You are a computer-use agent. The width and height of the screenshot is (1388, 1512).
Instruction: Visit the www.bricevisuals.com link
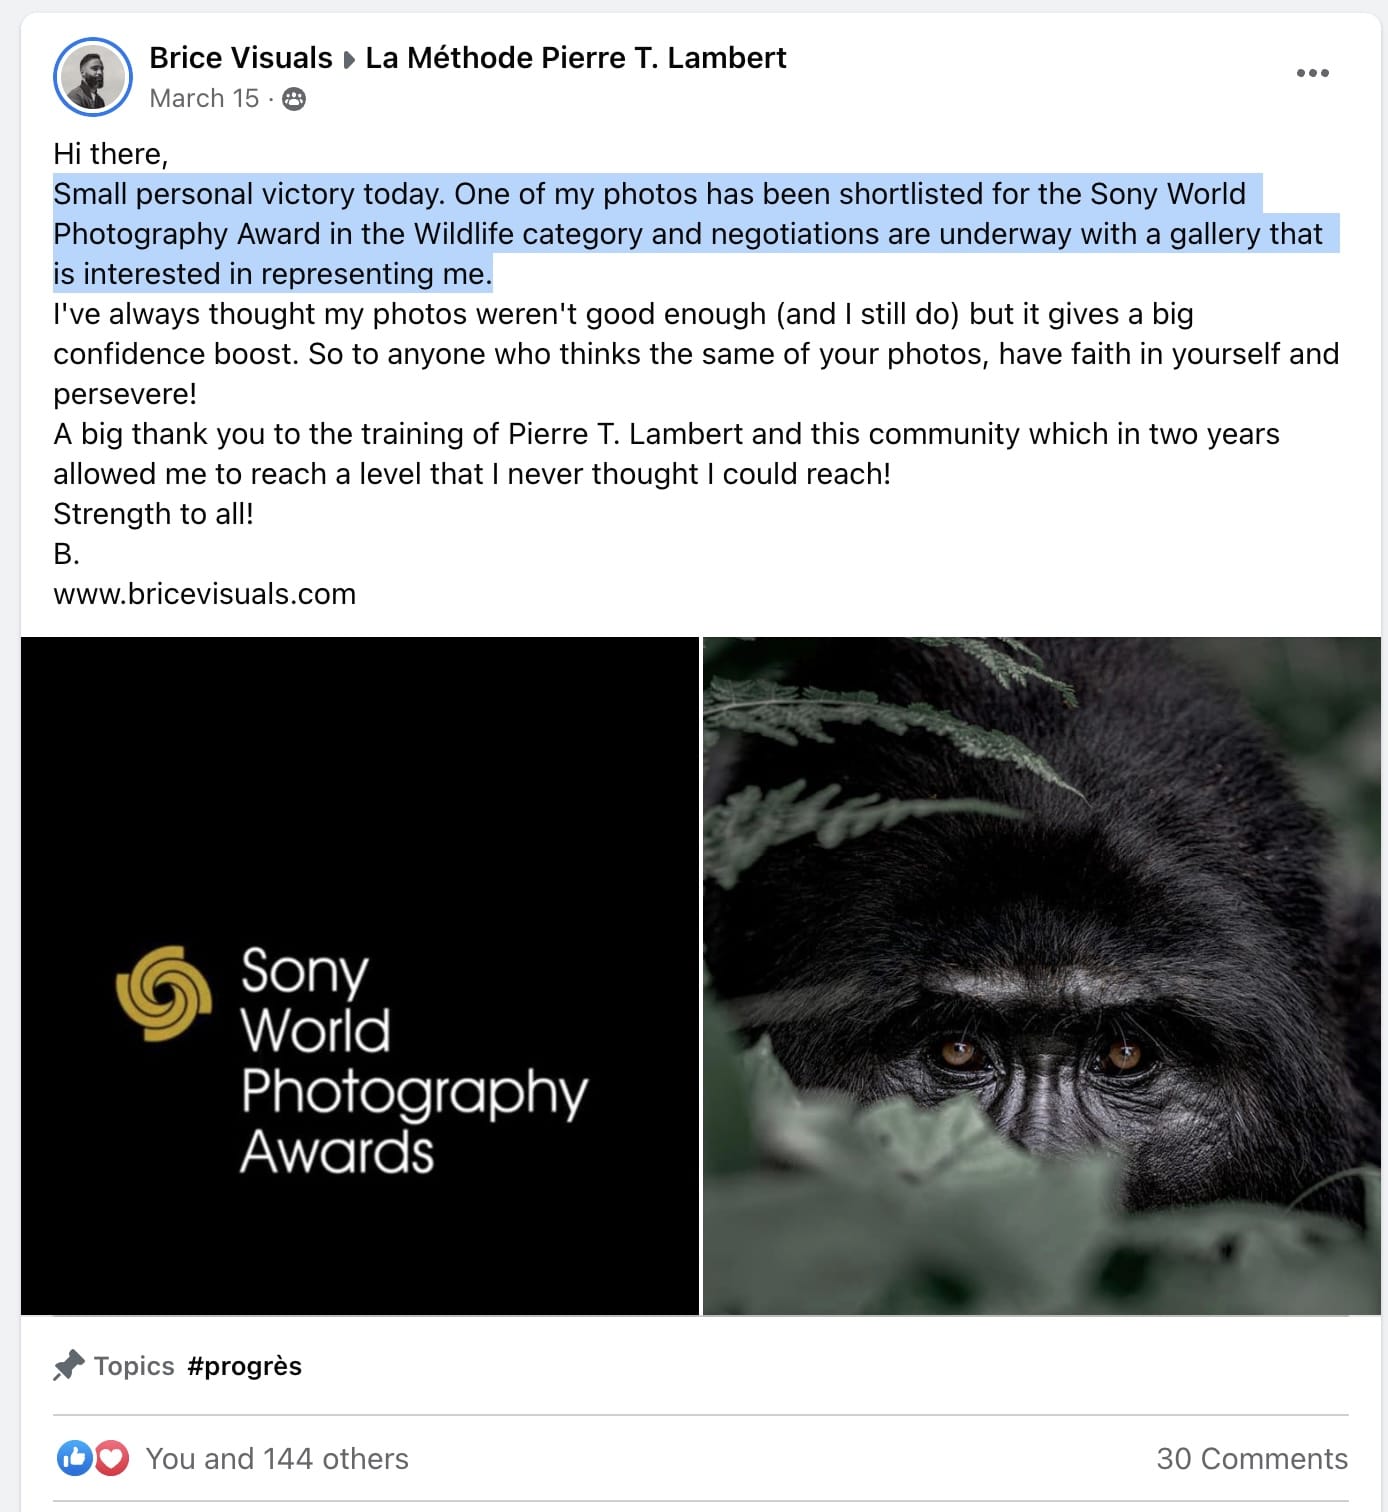(204, 594)
